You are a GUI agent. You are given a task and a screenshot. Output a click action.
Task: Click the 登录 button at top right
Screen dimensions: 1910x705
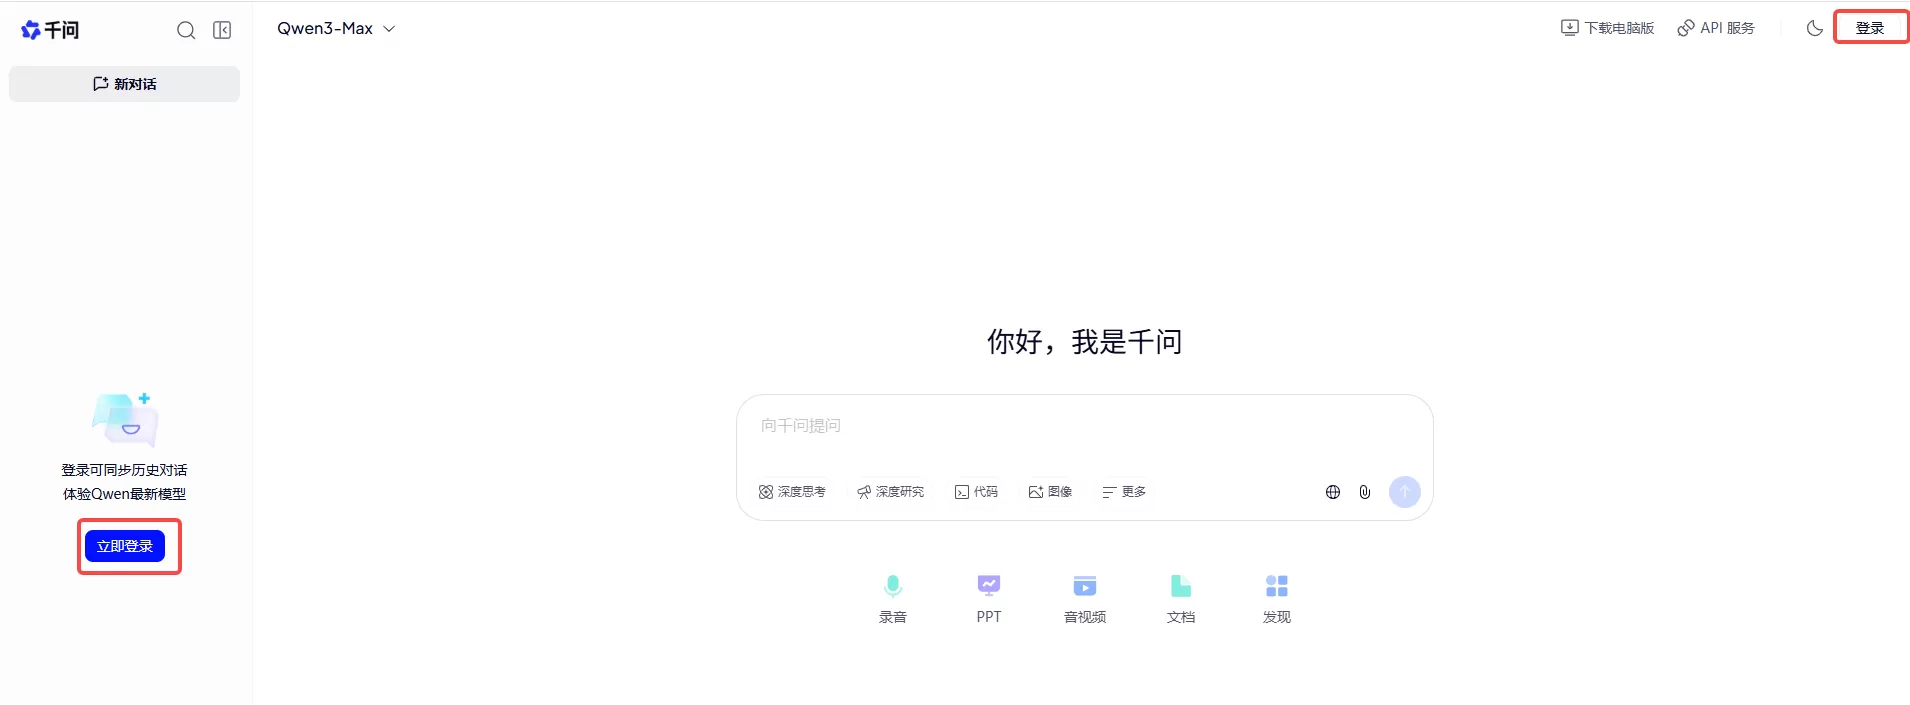point(1870,28)
